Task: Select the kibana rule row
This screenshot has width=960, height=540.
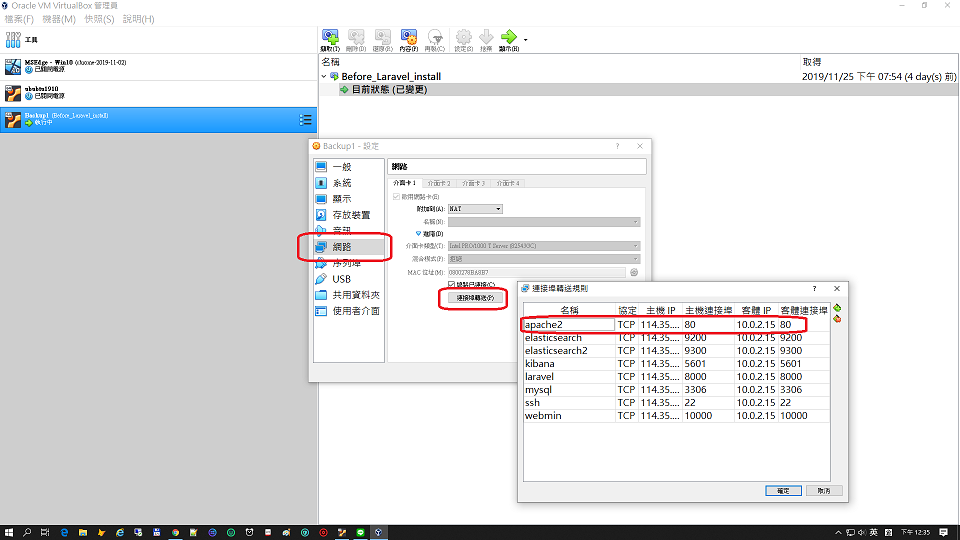Action: click(x=677, y=364)
